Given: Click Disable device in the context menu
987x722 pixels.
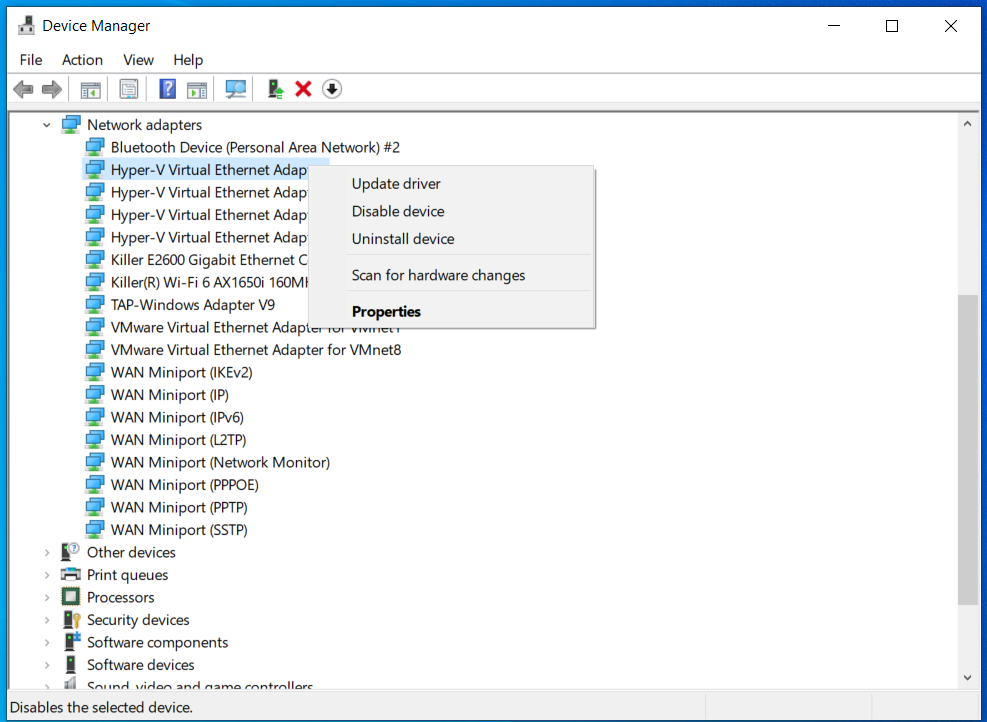Looking at the screenshot, I should coord(398,211).
